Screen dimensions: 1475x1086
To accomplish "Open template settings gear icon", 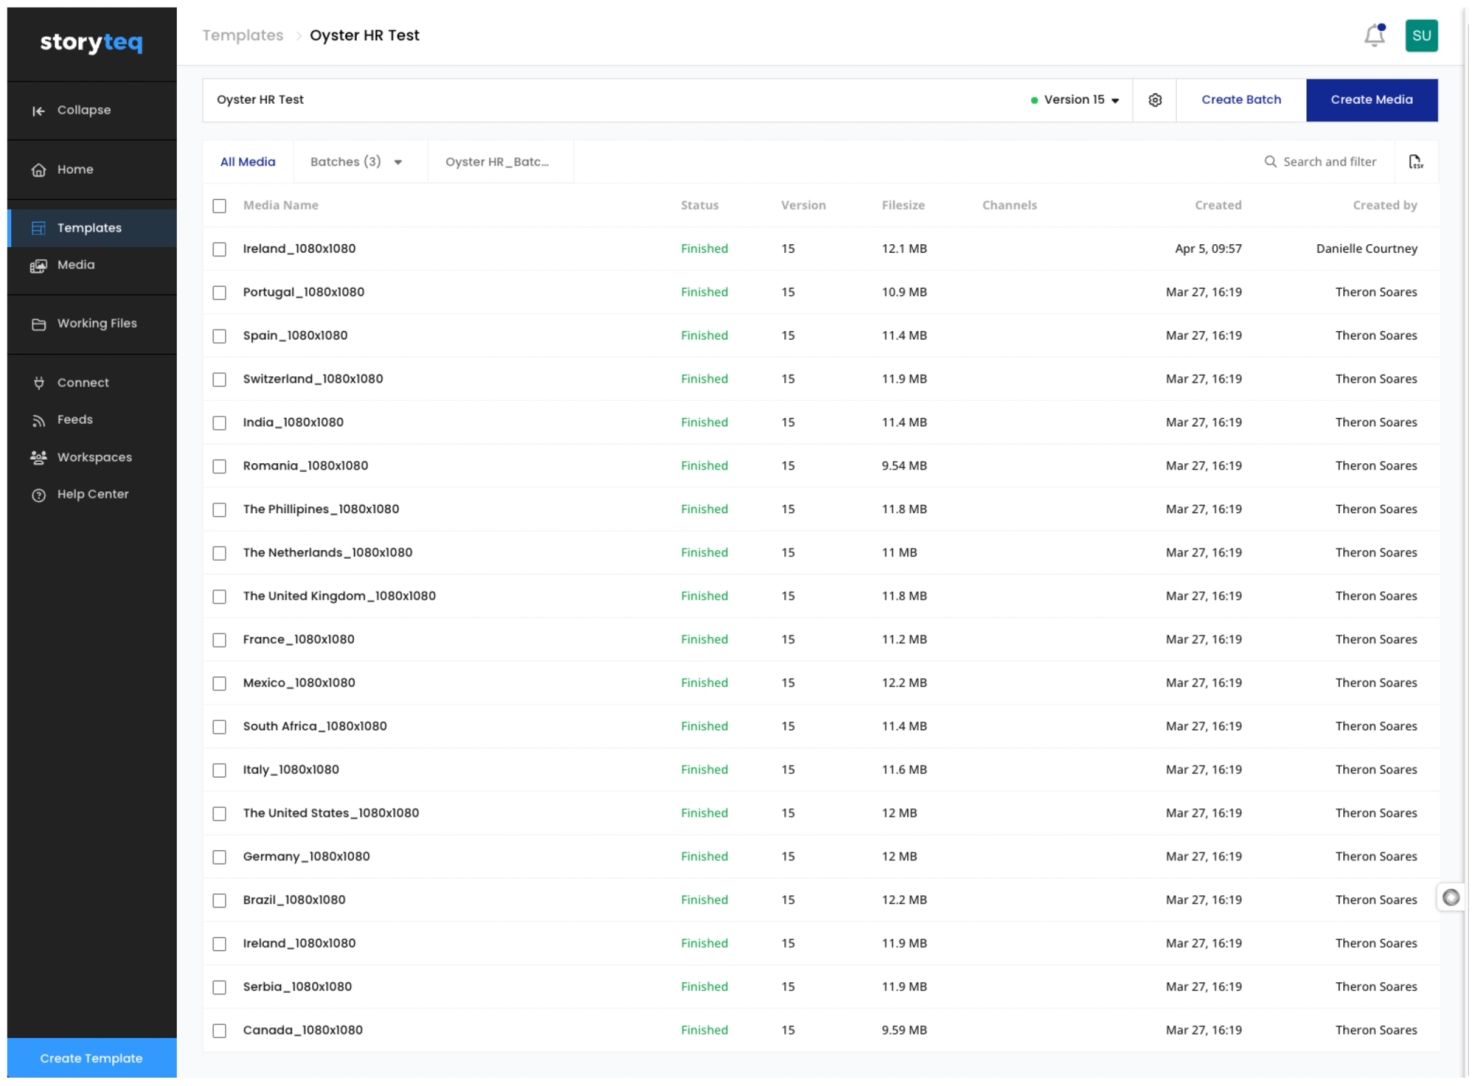I will pos(1154,100).
